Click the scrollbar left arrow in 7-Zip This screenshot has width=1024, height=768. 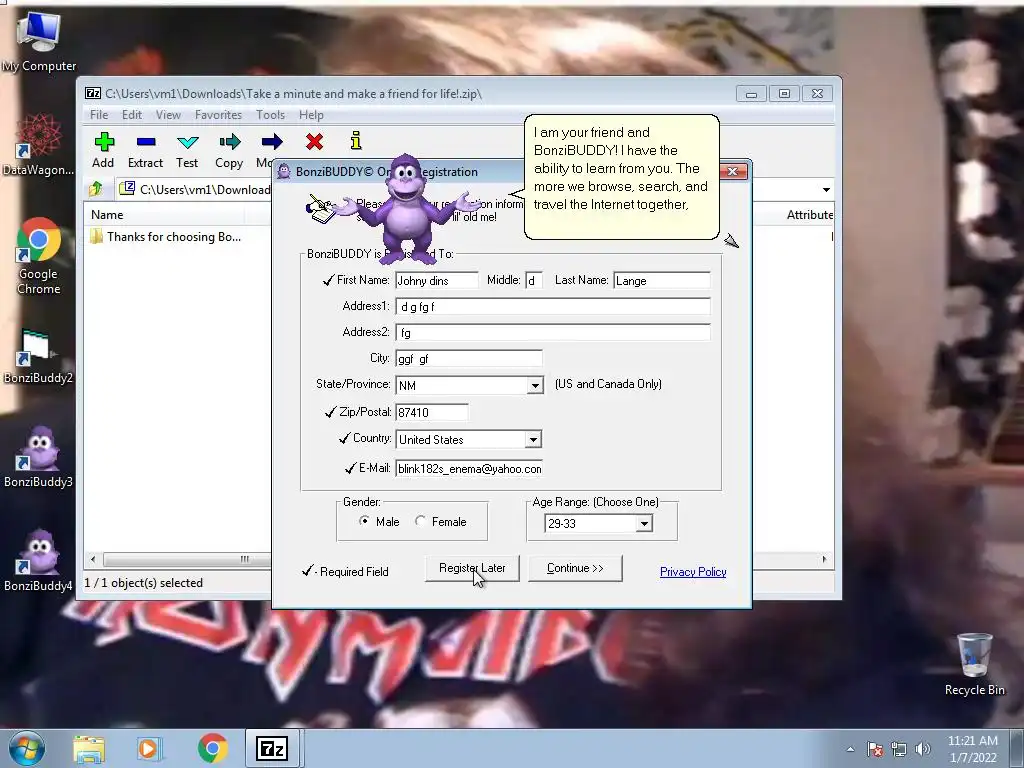coord(93,559)
